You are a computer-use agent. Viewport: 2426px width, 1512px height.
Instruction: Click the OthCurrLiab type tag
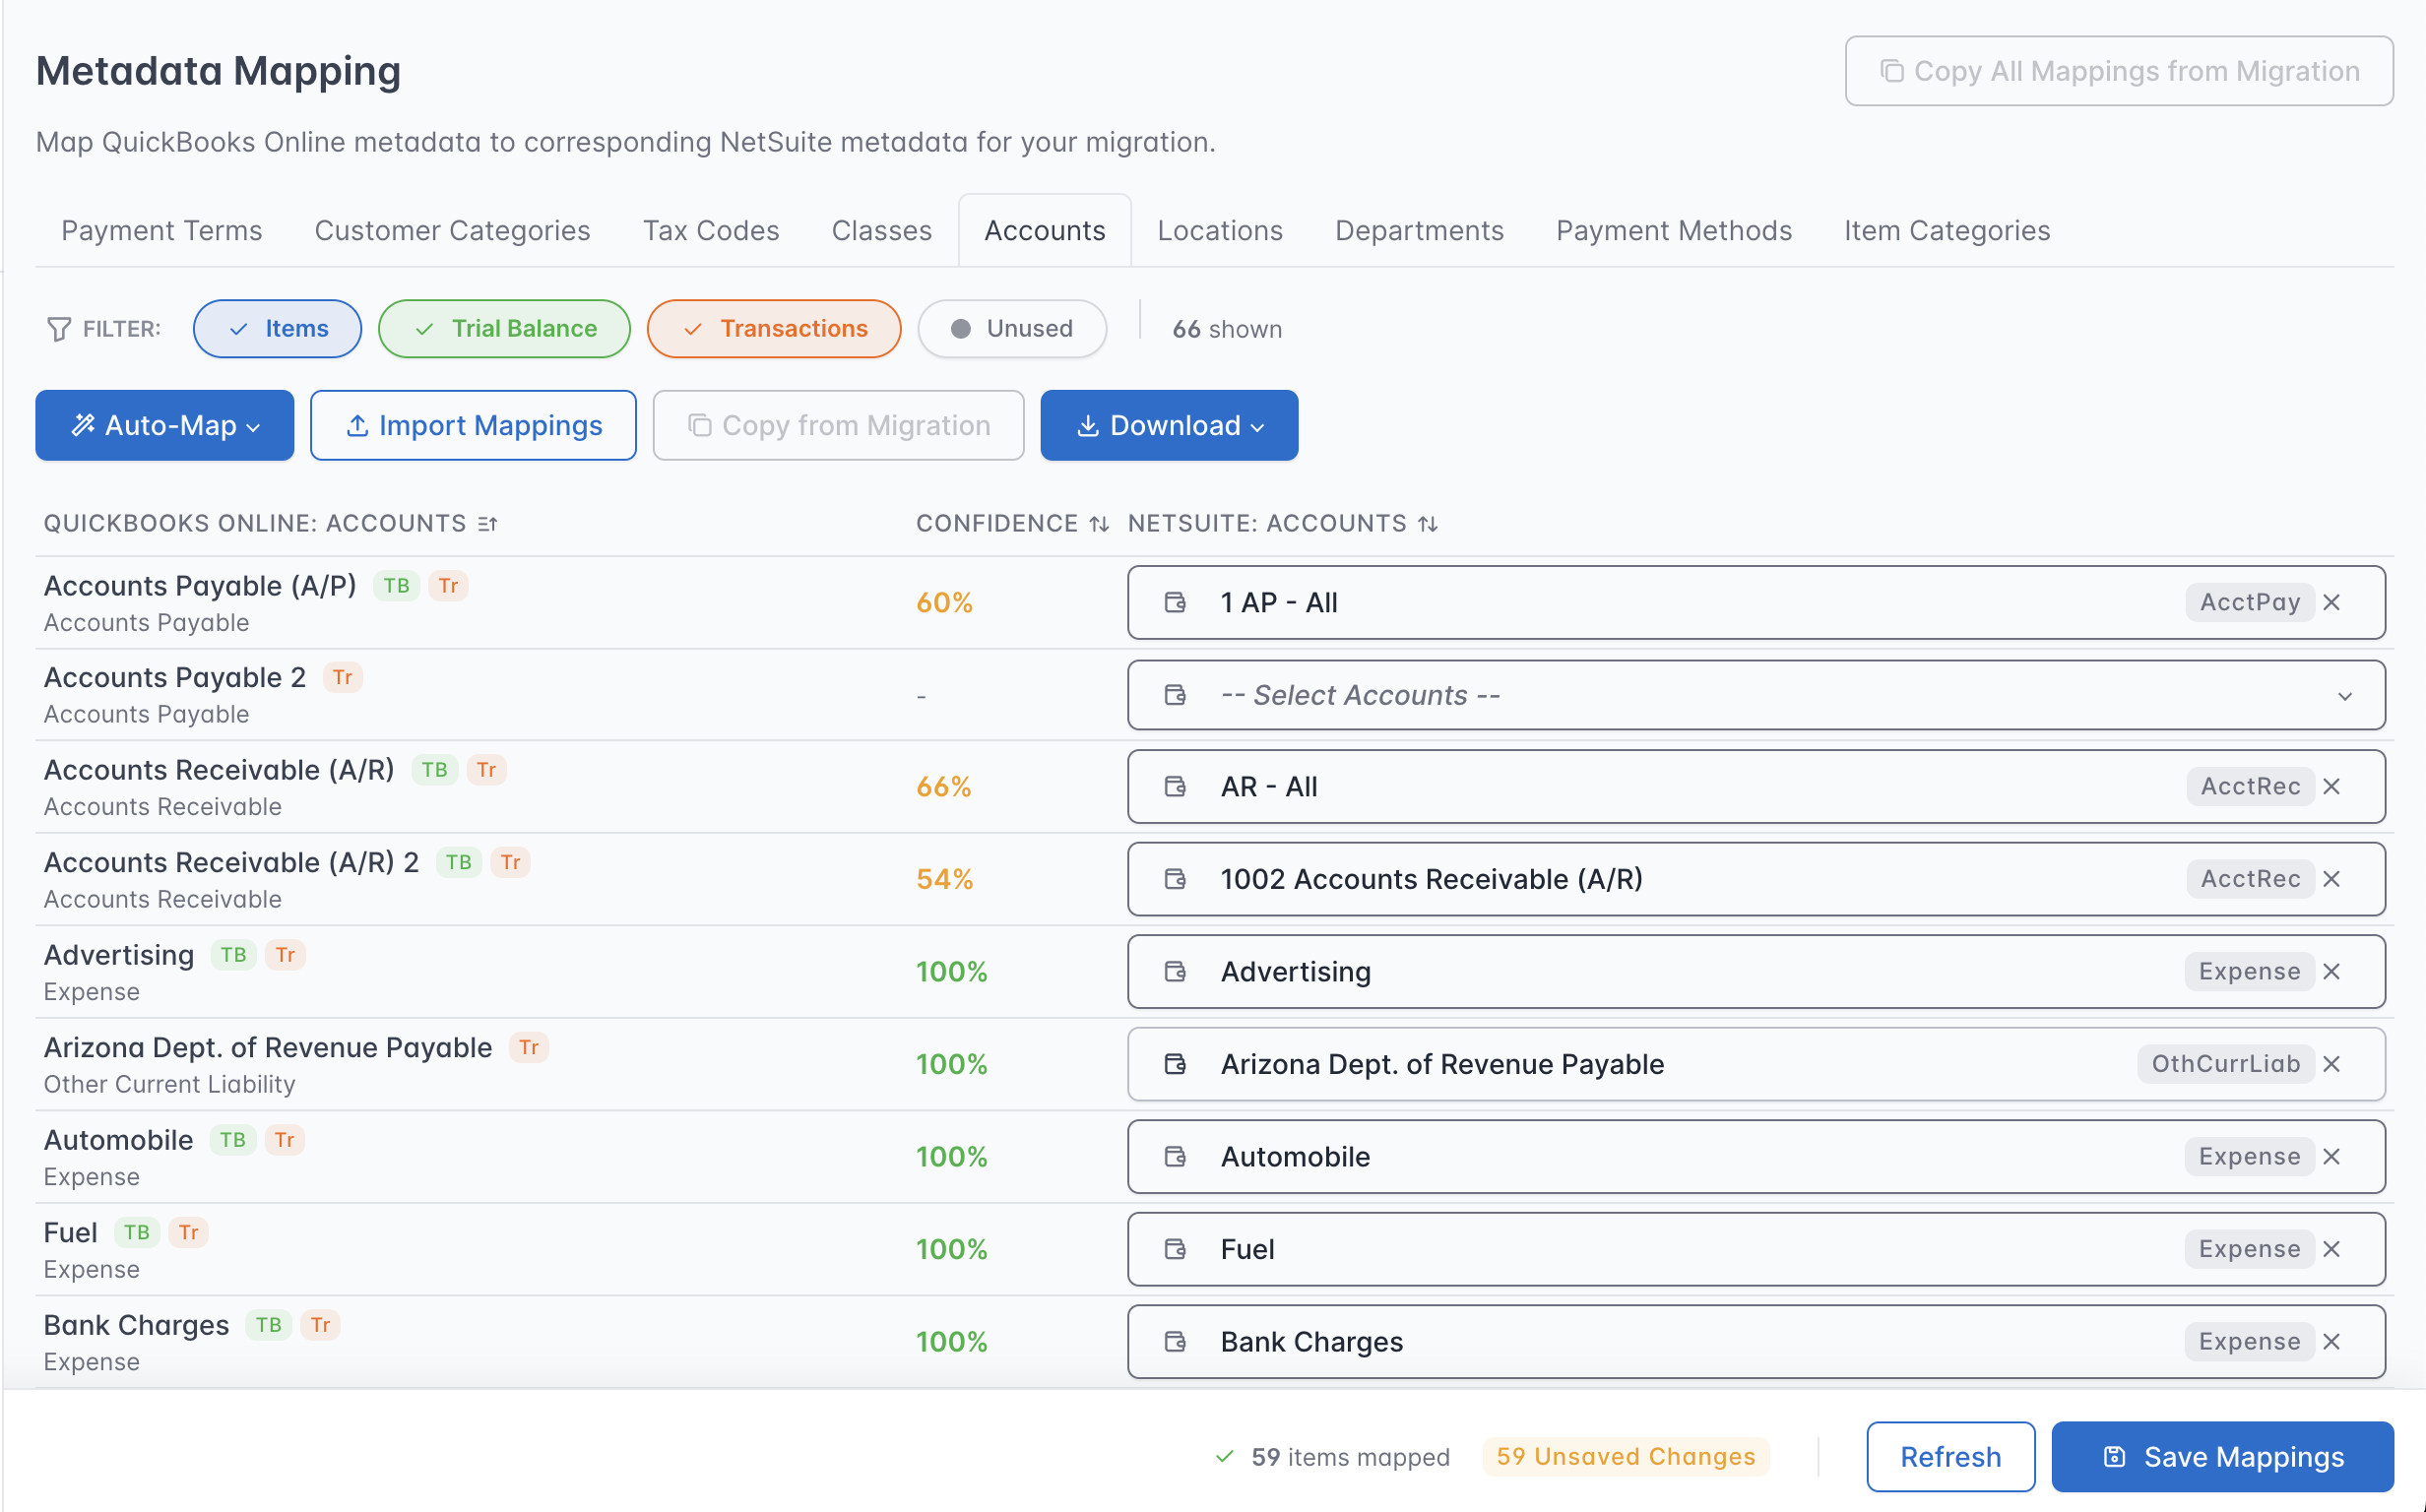tap(2226, 1064)
